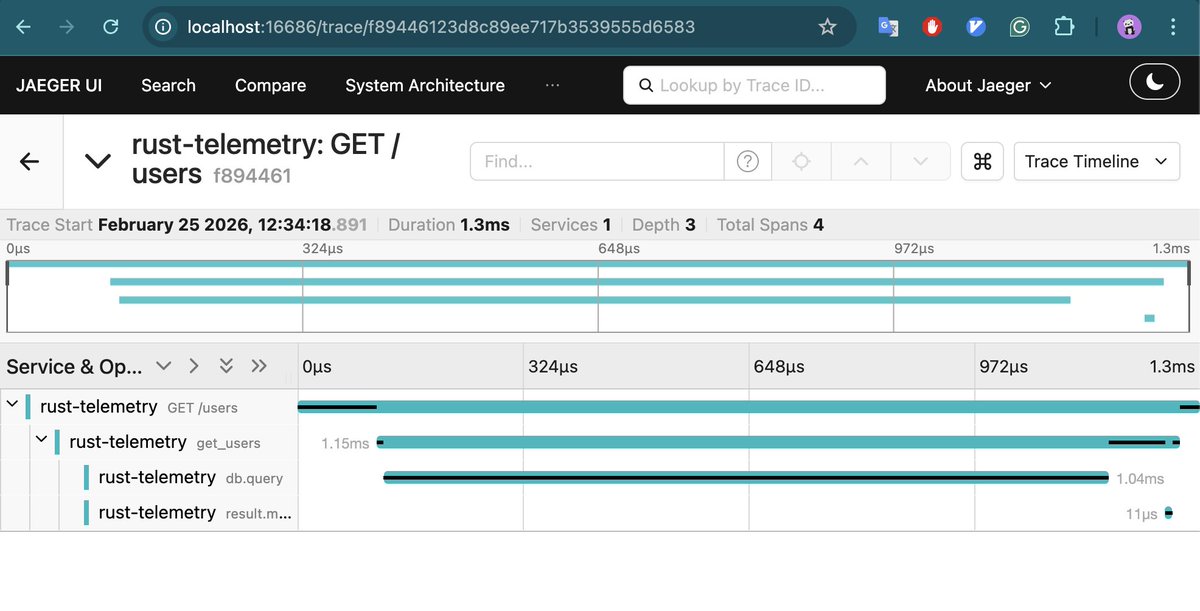Click Lookup by Trace ID field
Viewport: 1200px width, 611px height.
754,85
